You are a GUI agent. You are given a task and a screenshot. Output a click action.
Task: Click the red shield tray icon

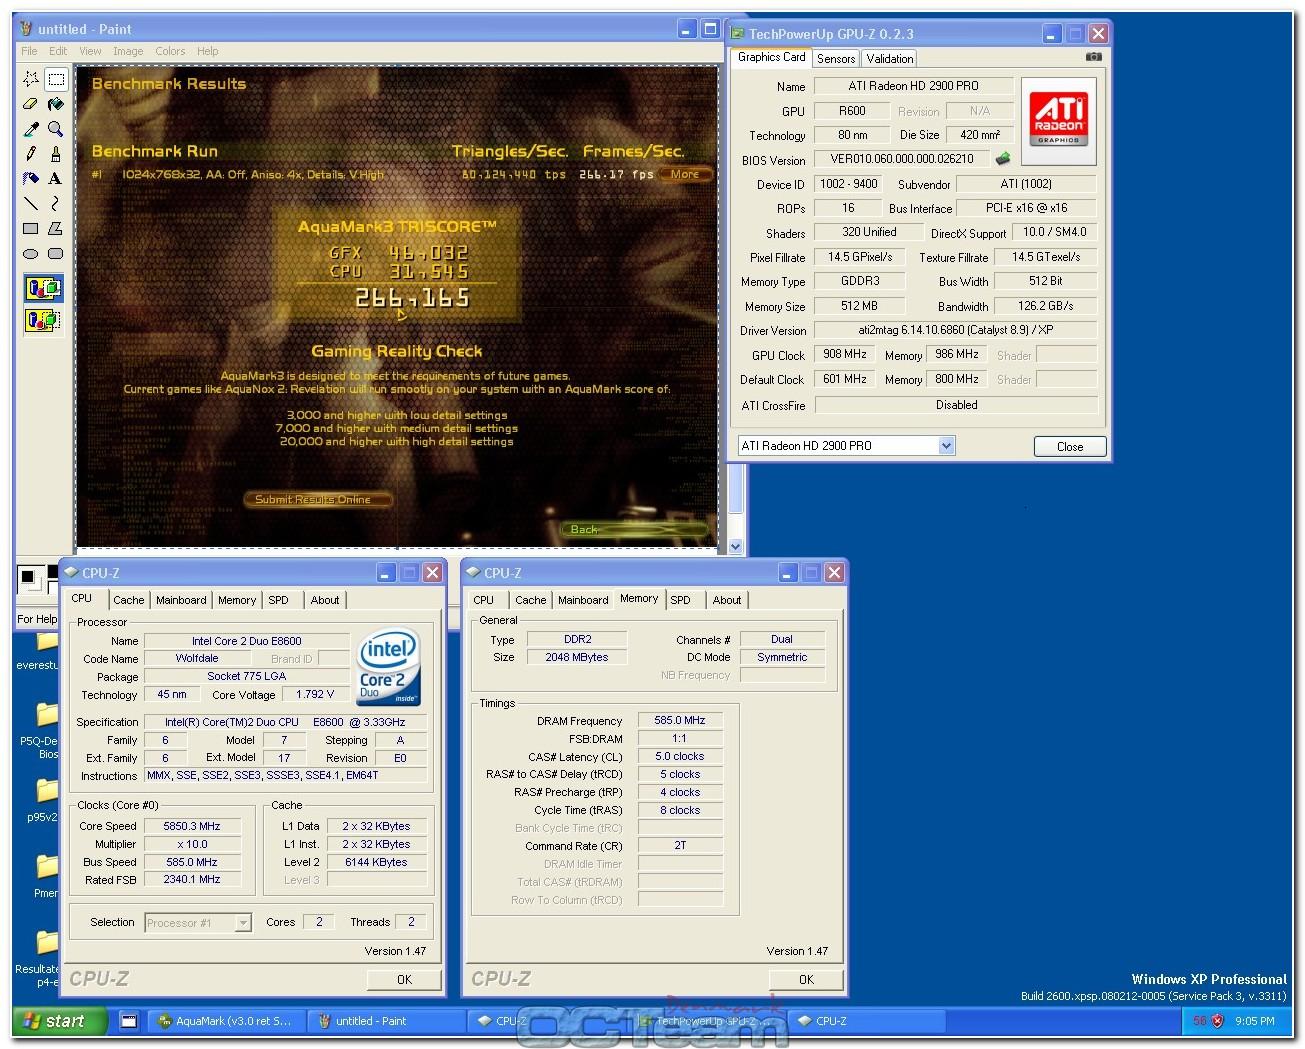point(1217,1021)
